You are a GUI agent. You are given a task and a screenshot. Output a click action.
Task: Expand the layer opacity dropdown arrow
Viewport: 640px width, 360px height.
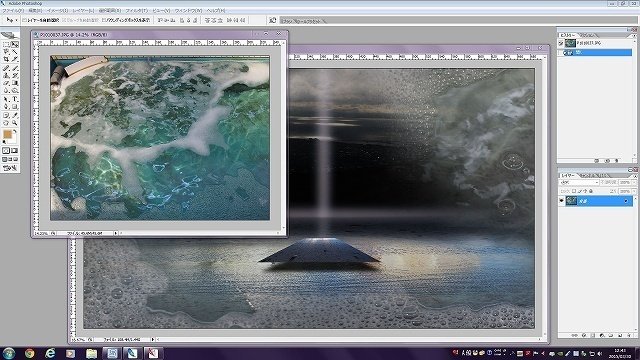pos(634,182)
